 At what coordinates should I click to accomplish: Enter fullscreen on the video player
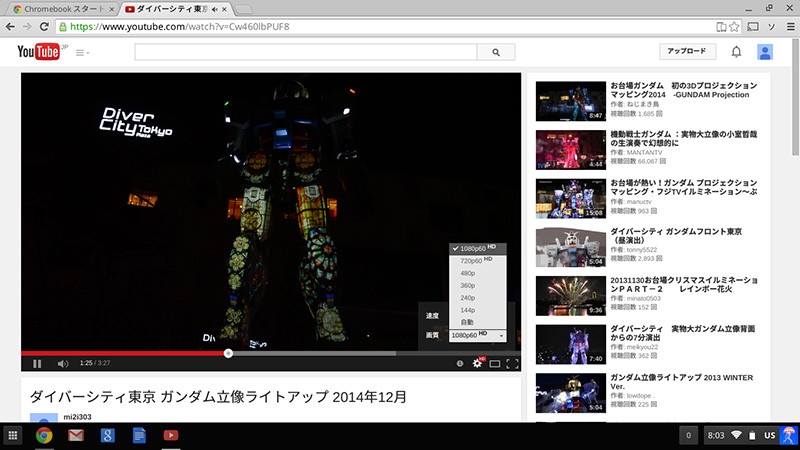coord(512,363)
